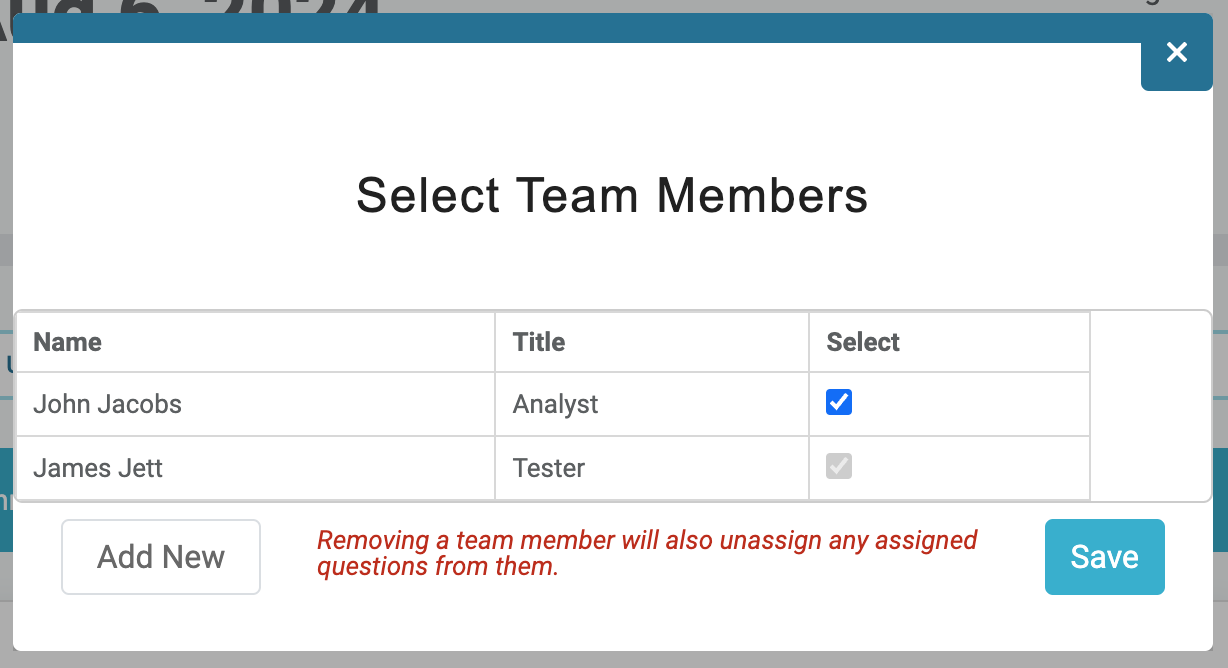
Task: Click the Analyst title cell
Action: point(652,404)
